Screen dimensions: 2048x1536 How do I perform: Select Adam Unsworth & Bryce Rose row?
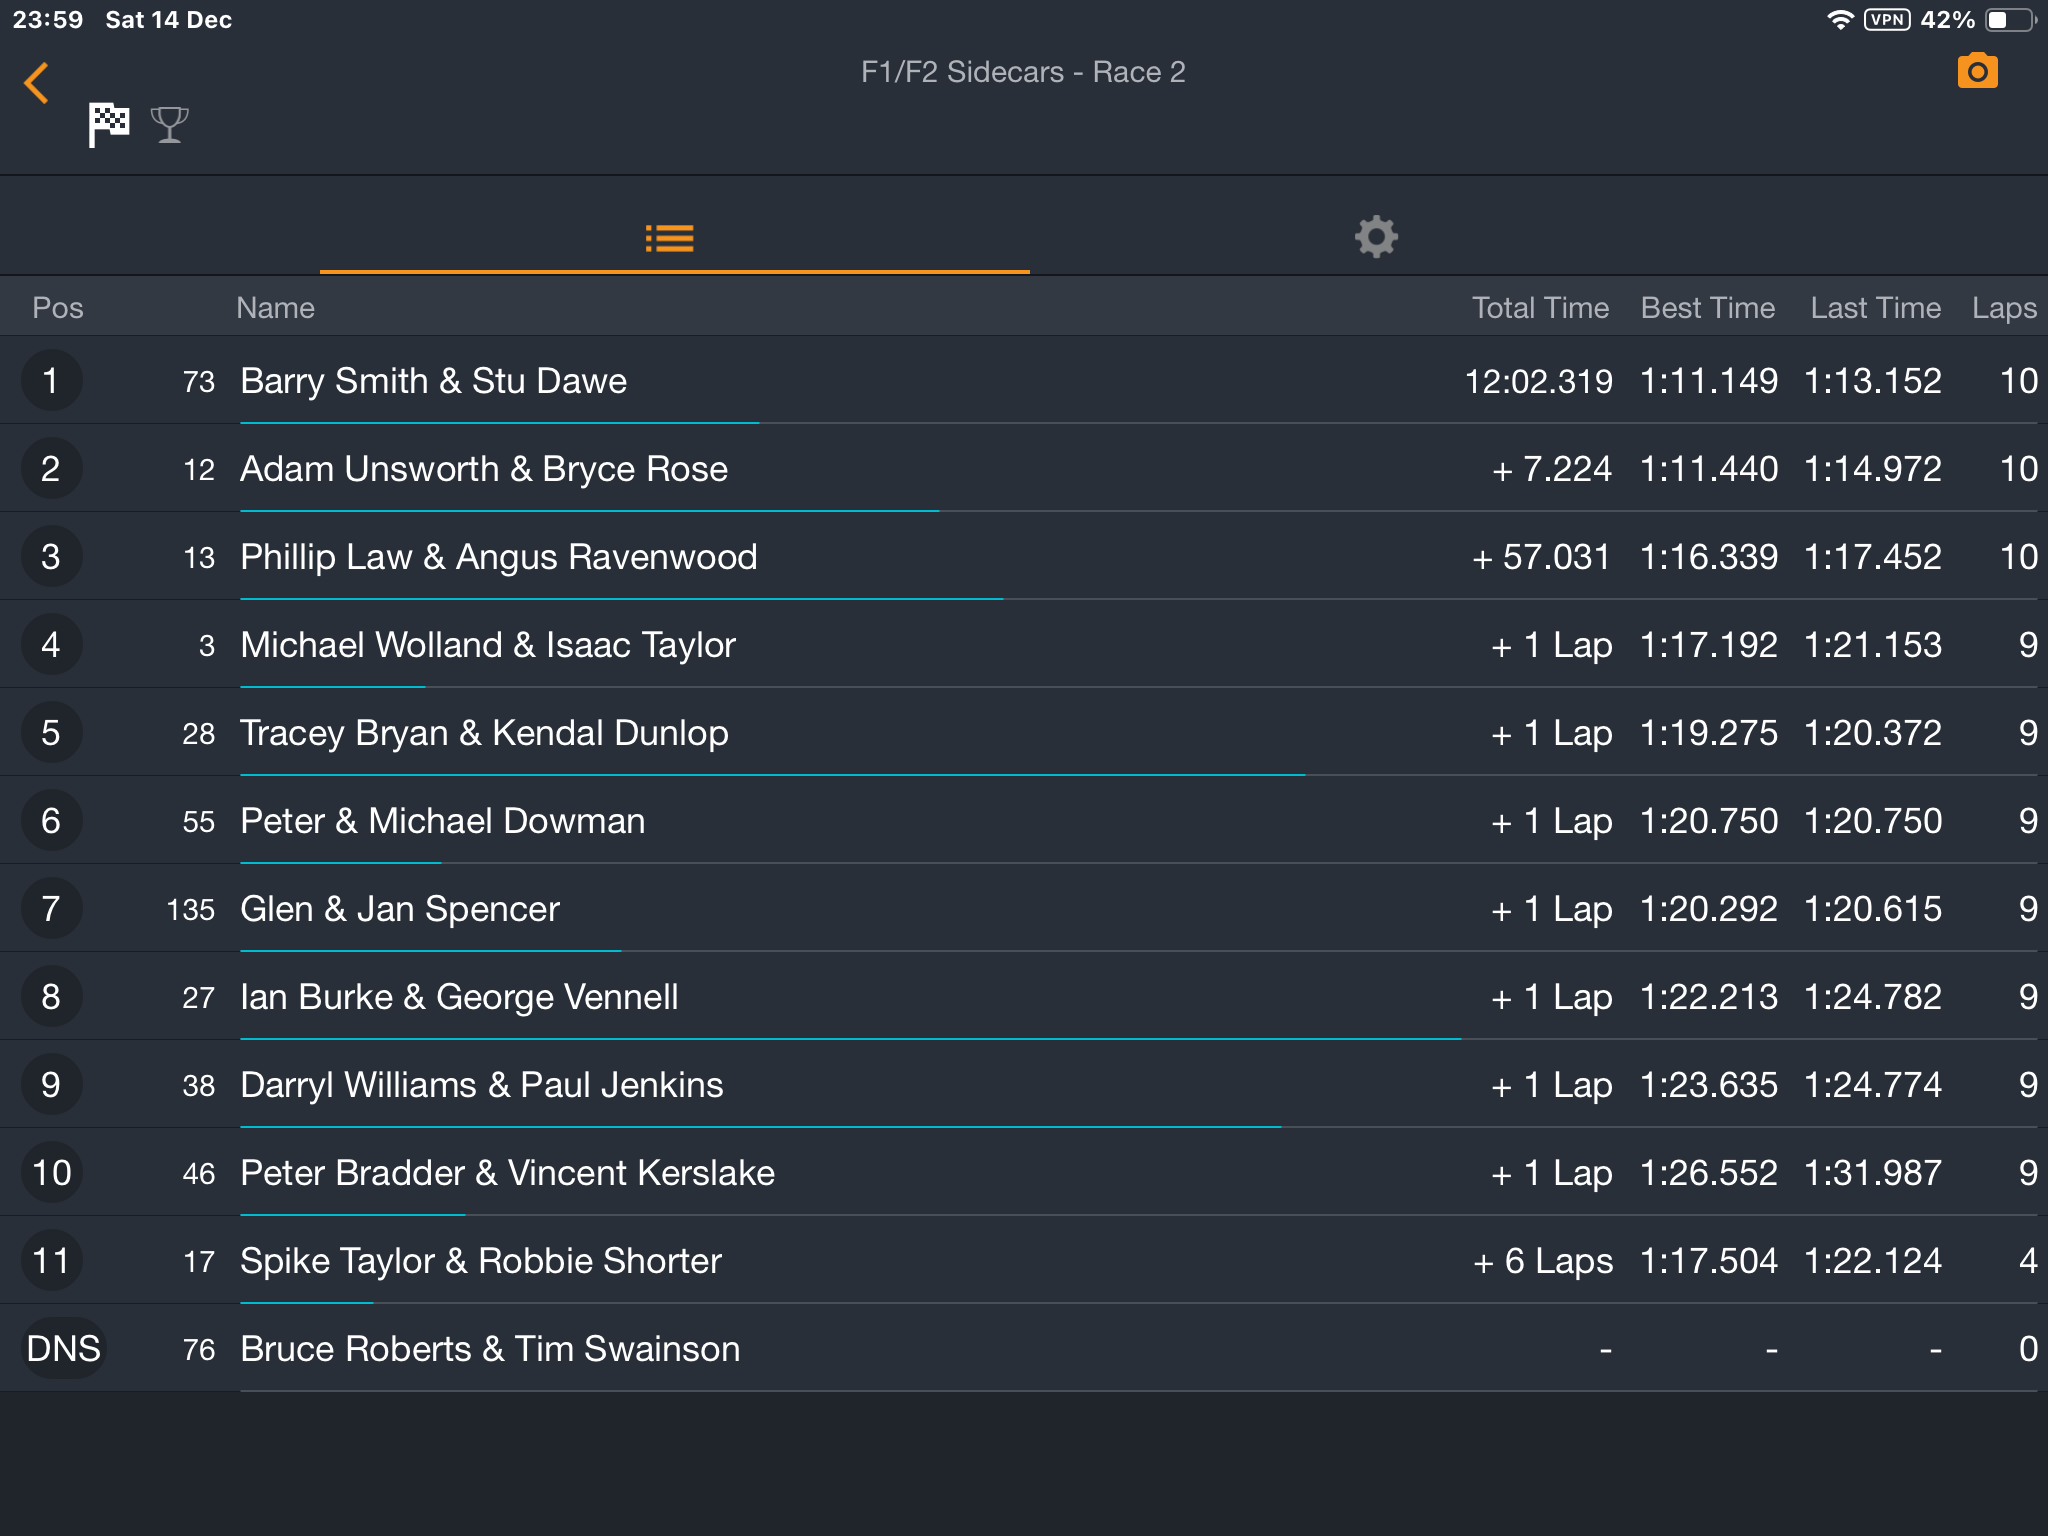[1024, 469]
